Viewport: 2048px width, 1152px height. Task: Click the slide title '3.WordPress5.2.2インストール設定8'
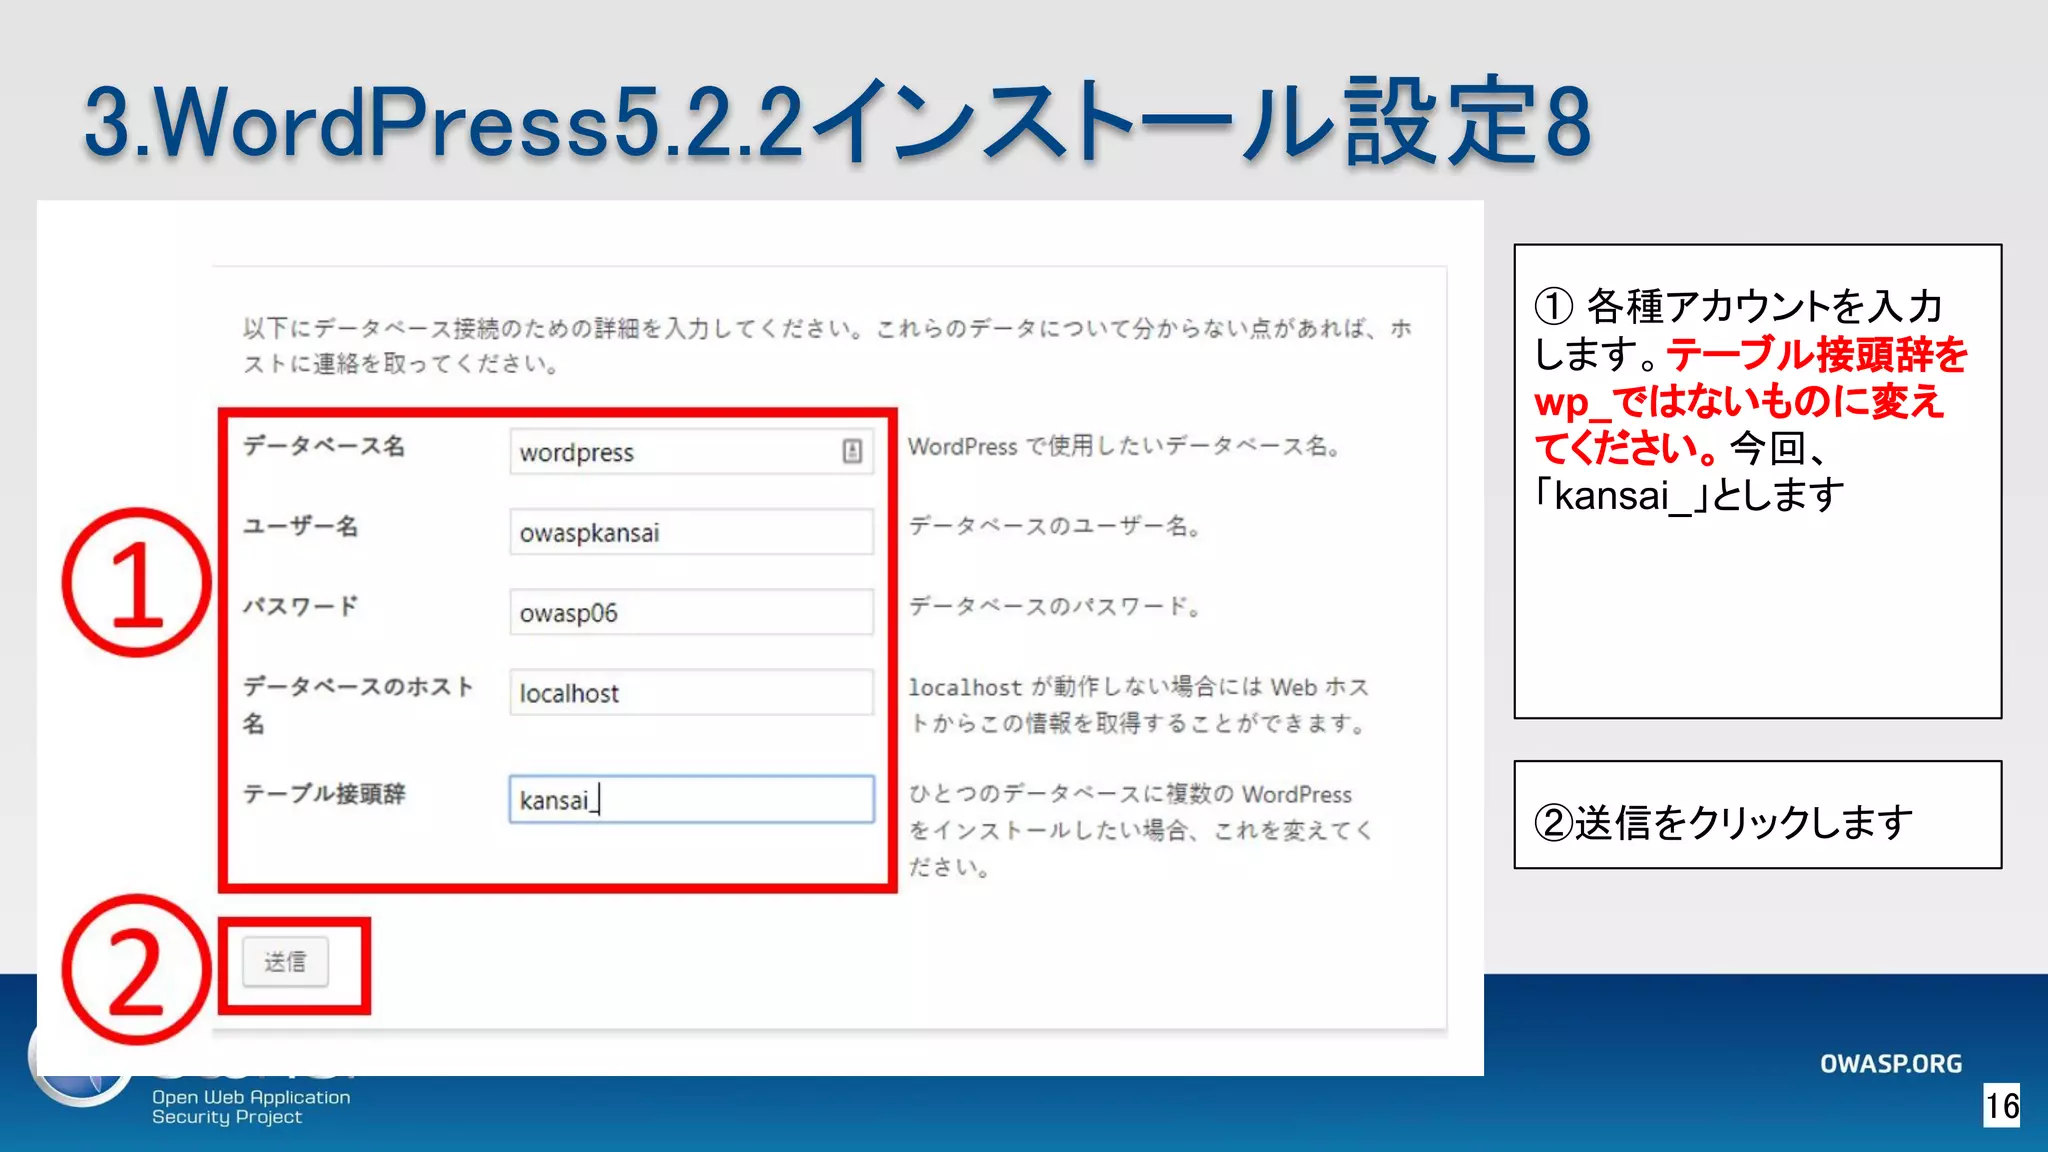(x=838, y=122)
